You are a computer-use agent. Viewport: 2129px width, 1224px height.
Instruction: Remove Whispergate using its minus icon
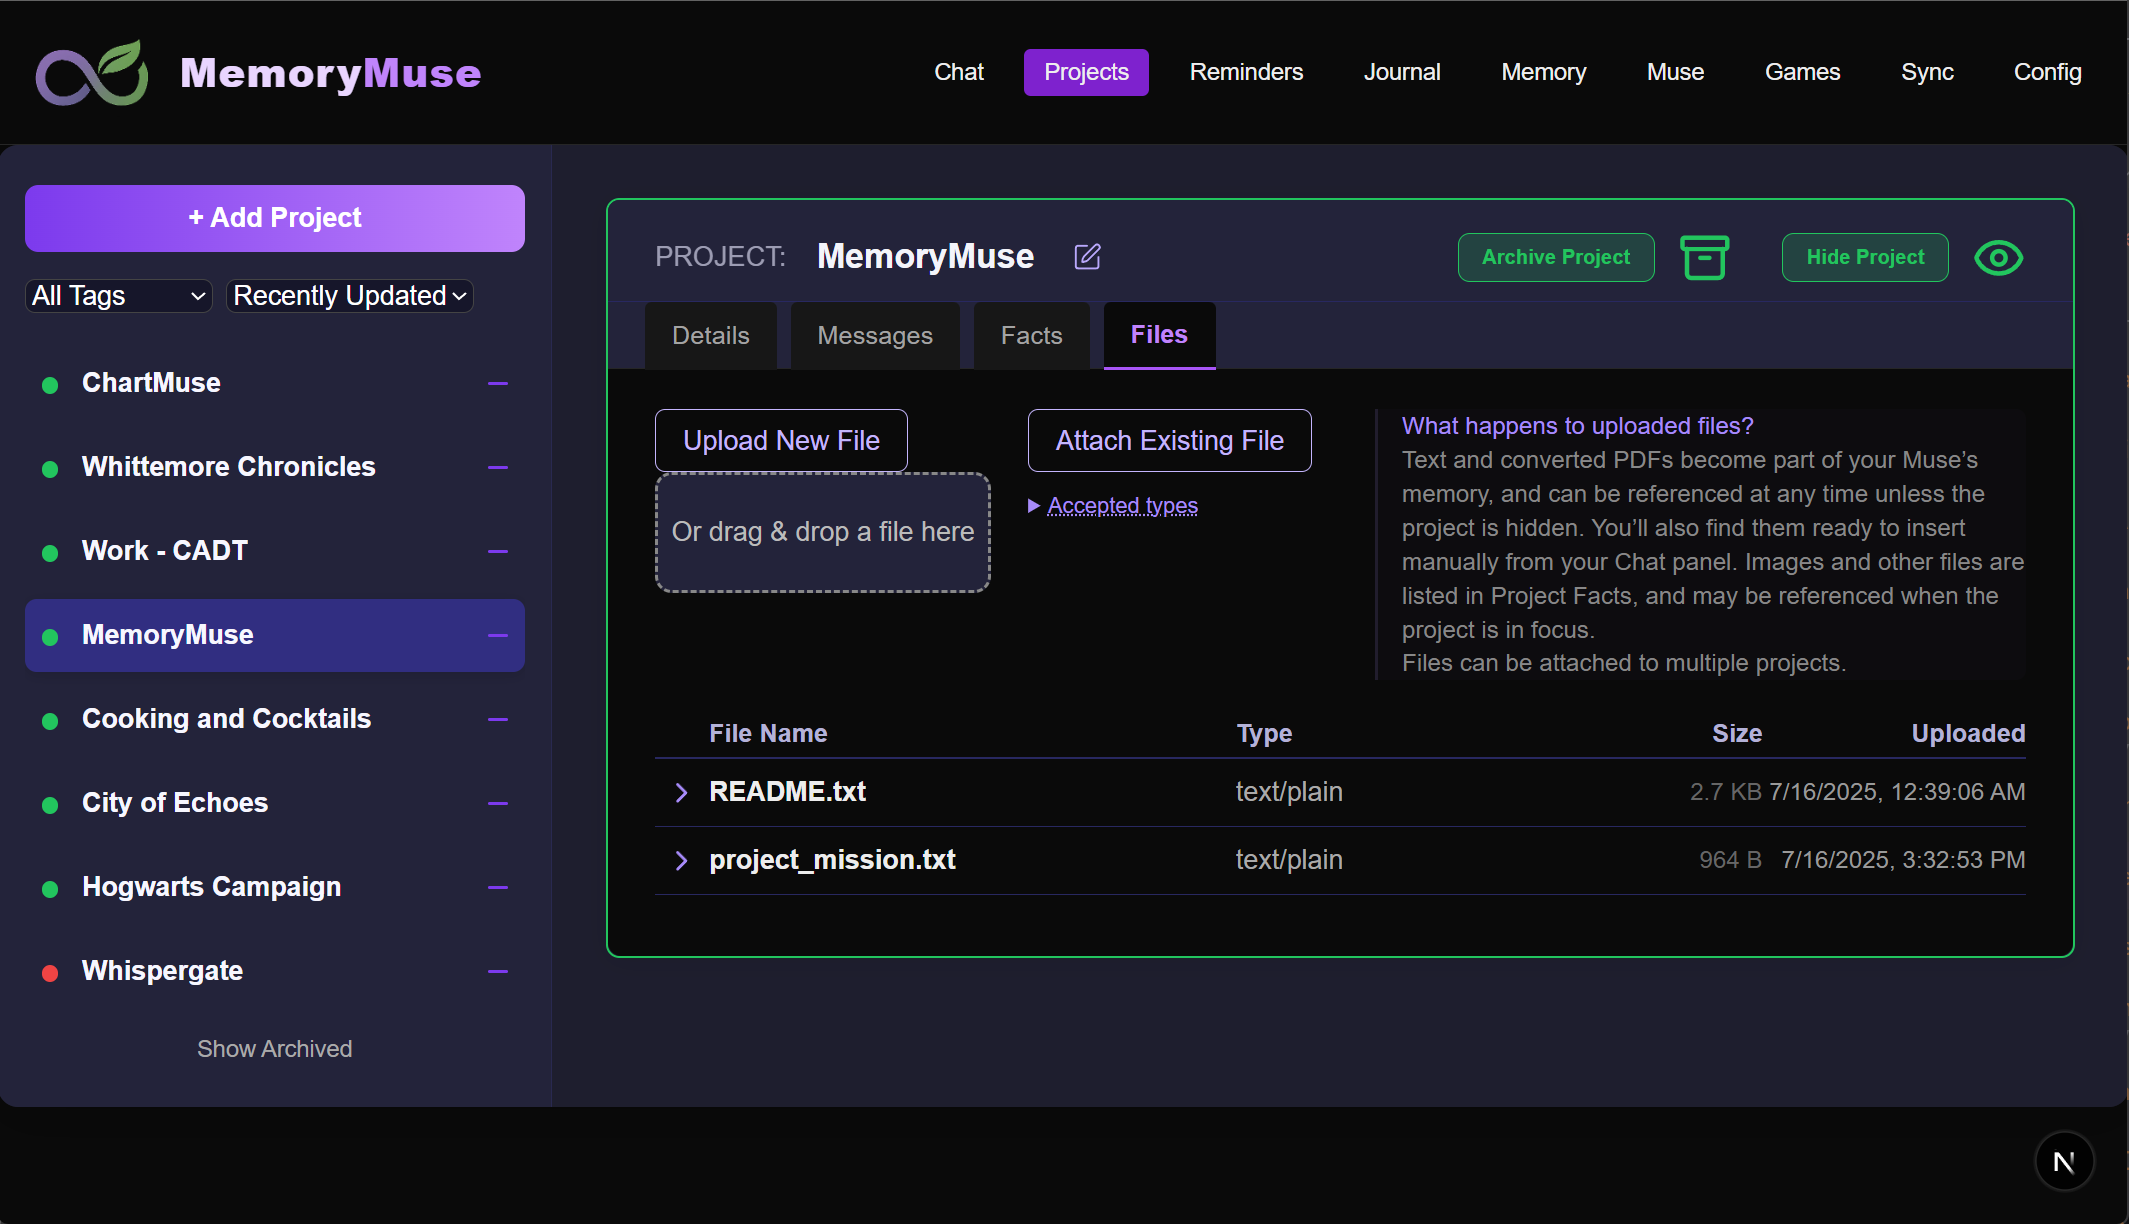point(497,972)
